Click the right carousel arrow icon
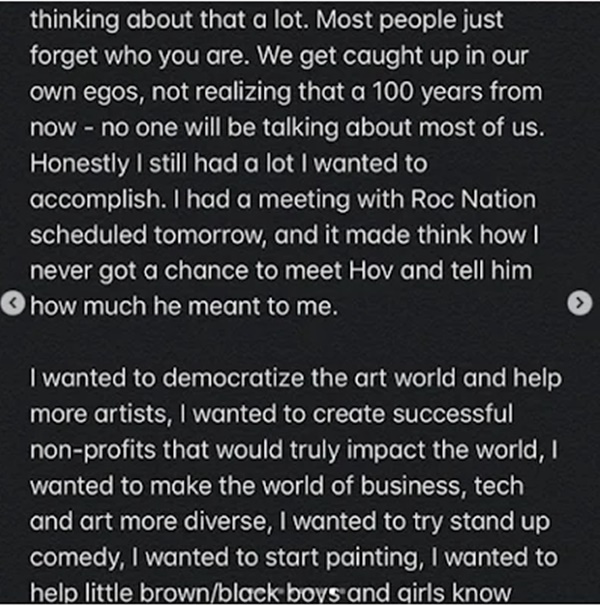 point(580,303)
